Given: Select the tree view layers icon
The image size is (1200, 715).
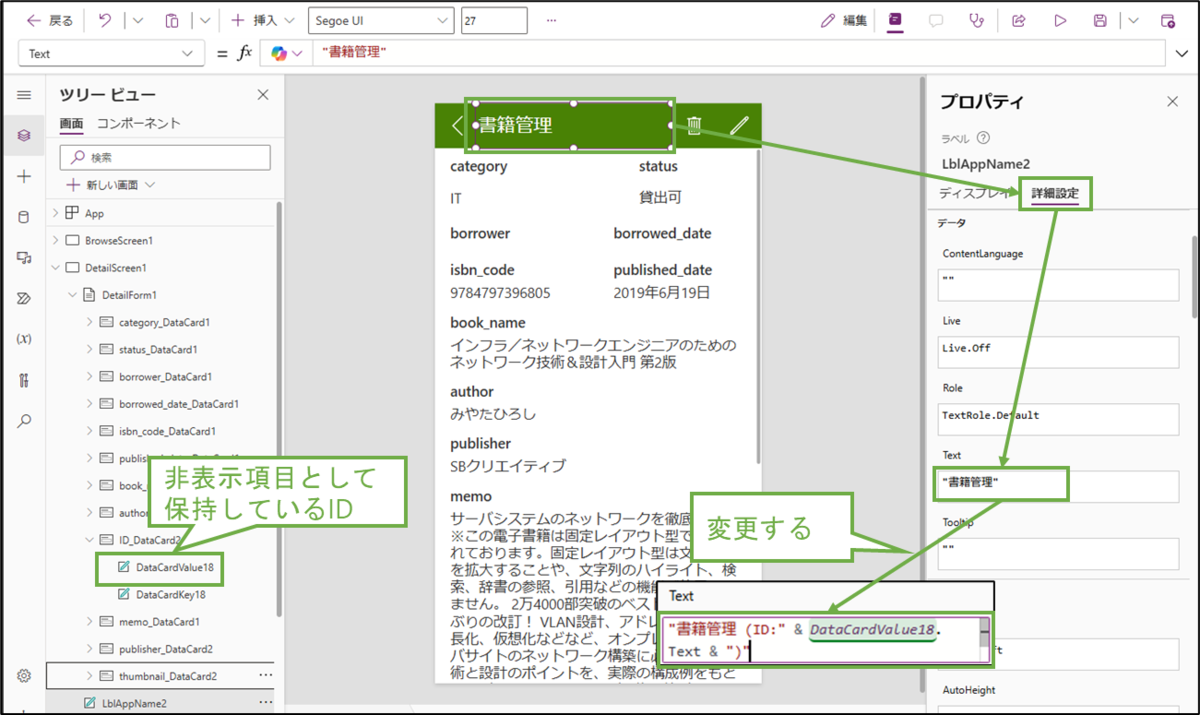Looking at the screenshot, I should point(24,135).
